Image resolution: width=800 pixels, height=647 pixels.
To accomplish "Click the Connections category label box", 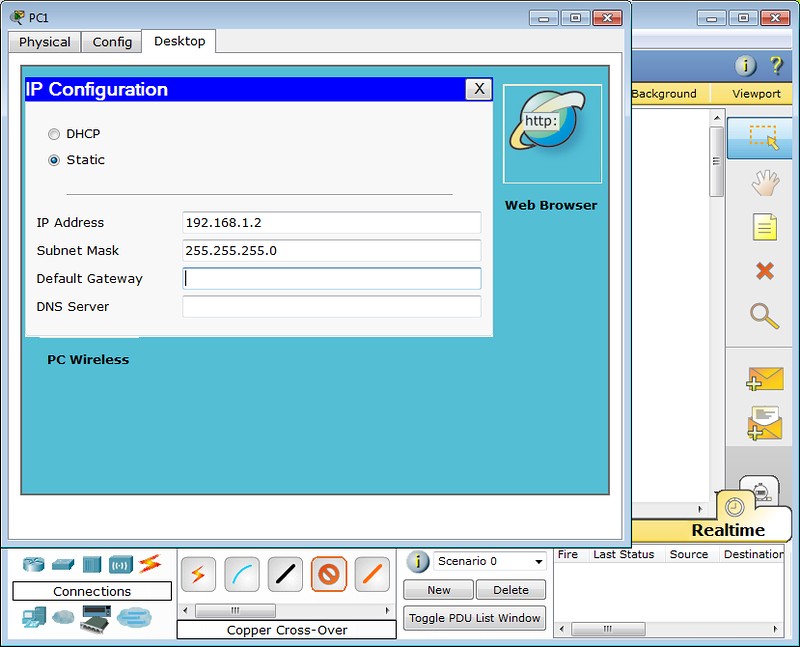I will [x=92, y=591].
